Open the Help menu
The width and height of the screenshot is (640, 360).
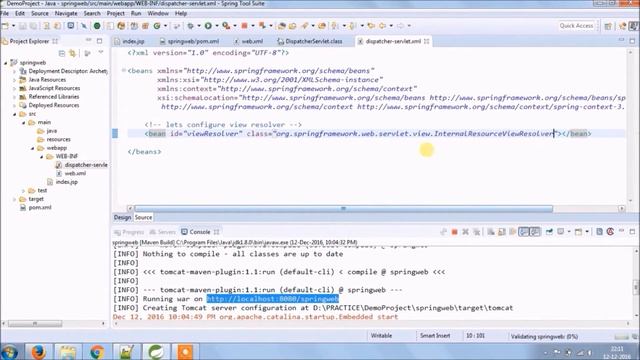pyautogui.click(x=180, y=13)
